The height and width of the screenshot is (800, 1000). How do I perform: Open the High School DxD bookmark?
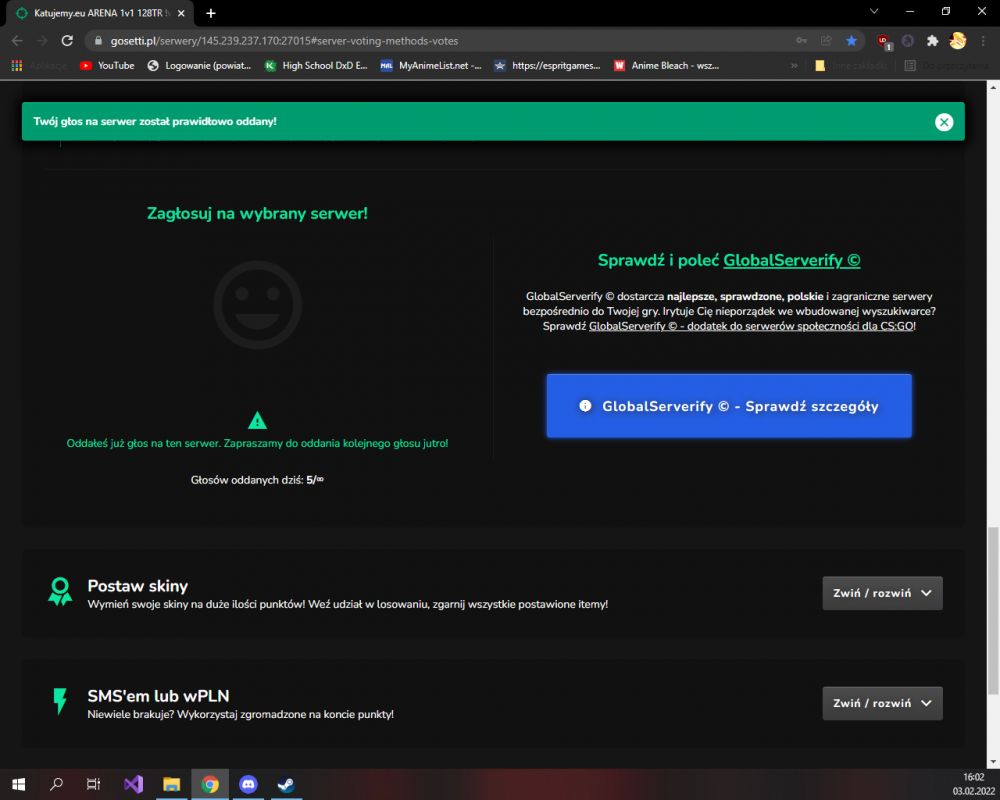point(316,65)
